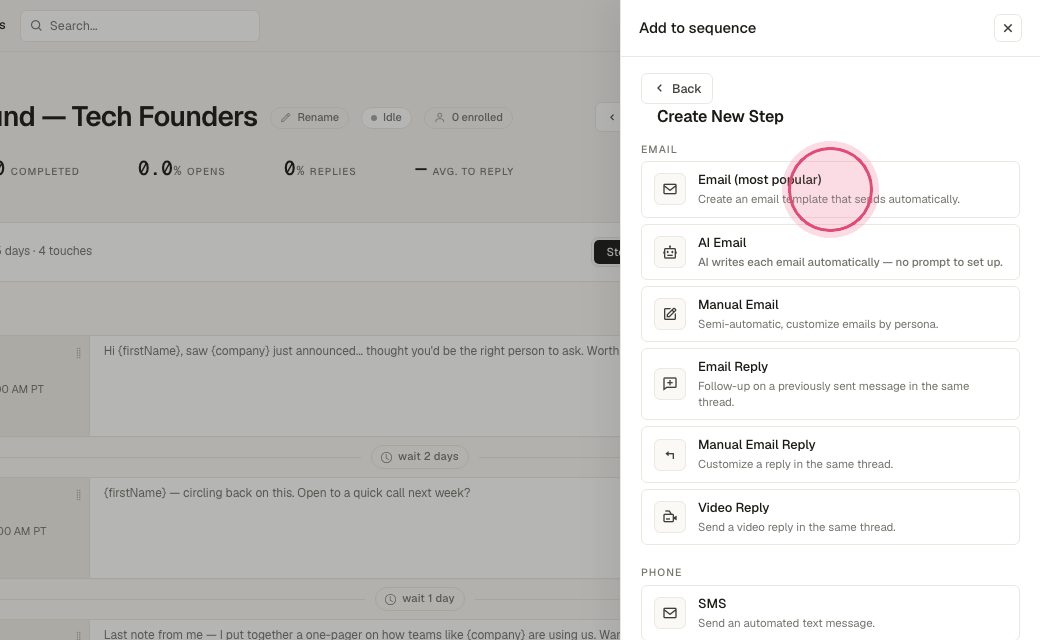The width and height of the screenshot is (1040, 640).
Task: Click the person icon beside 0 enrolled
Action: point(439,117)
